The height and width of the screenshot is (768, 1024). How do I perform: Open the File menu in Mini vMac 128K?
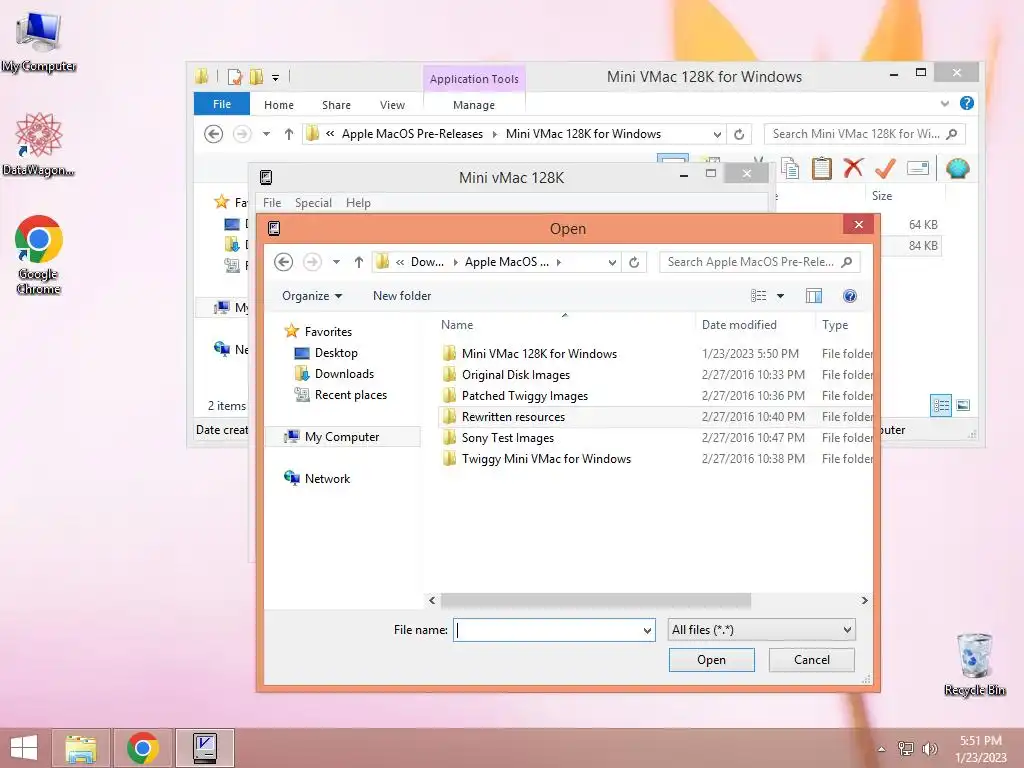coord(272,202)
